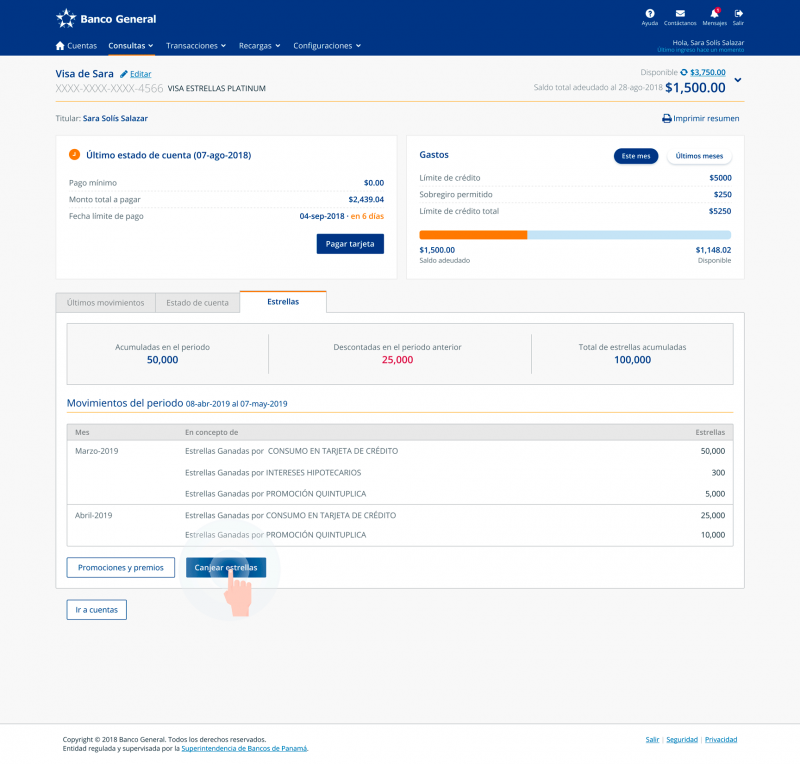Image resolution: width=800 pixels, height=764 pixels.
Task: Click the Canjear estrellas button
Action: click(226, 567)
